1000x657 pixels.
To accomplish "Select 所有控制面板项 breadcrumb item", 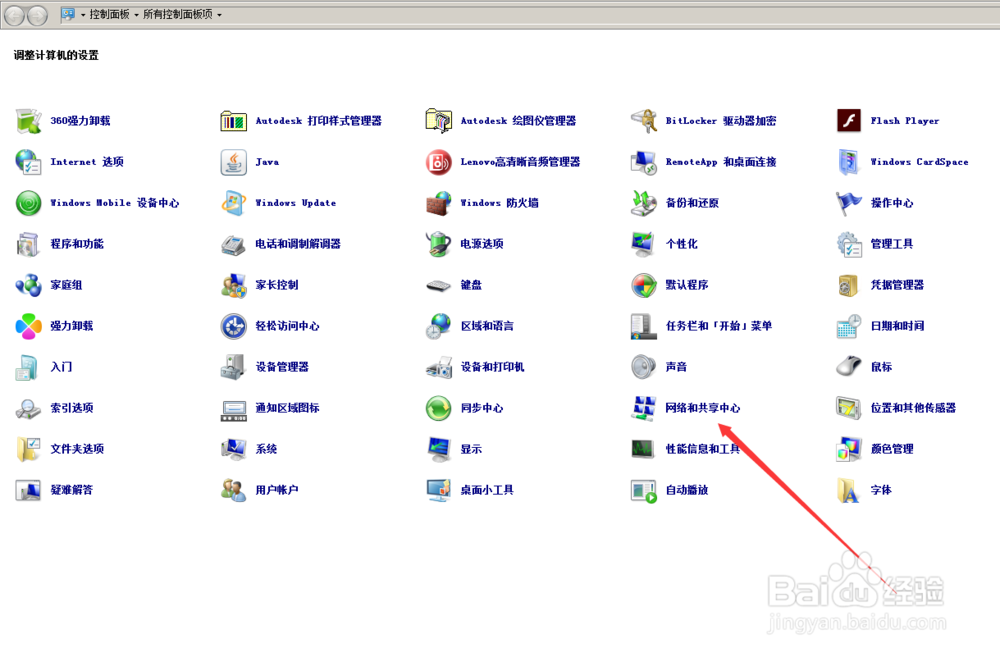I will [178, 14].
